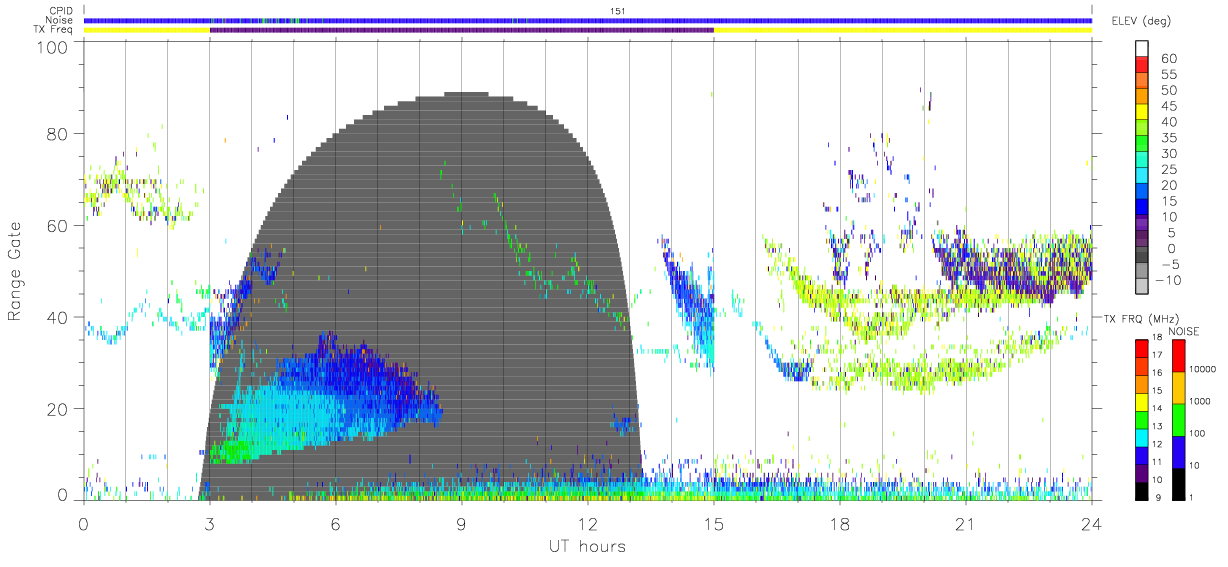This screenshot has width=1228, height=567.
Task: Click the cyan 12-13 MHz TX FRQ segment
Action: 1142,438
